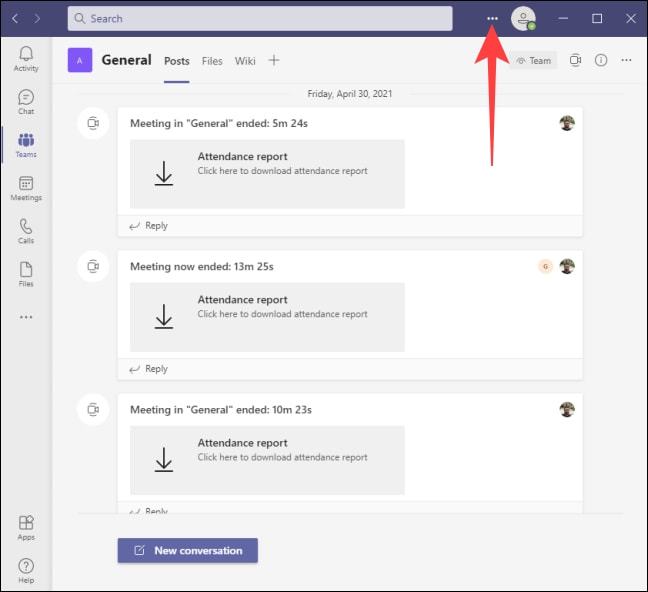Open the Activity bell in sidebar
The width and height of the screenshot is (648, 592).
coord(26,59)
